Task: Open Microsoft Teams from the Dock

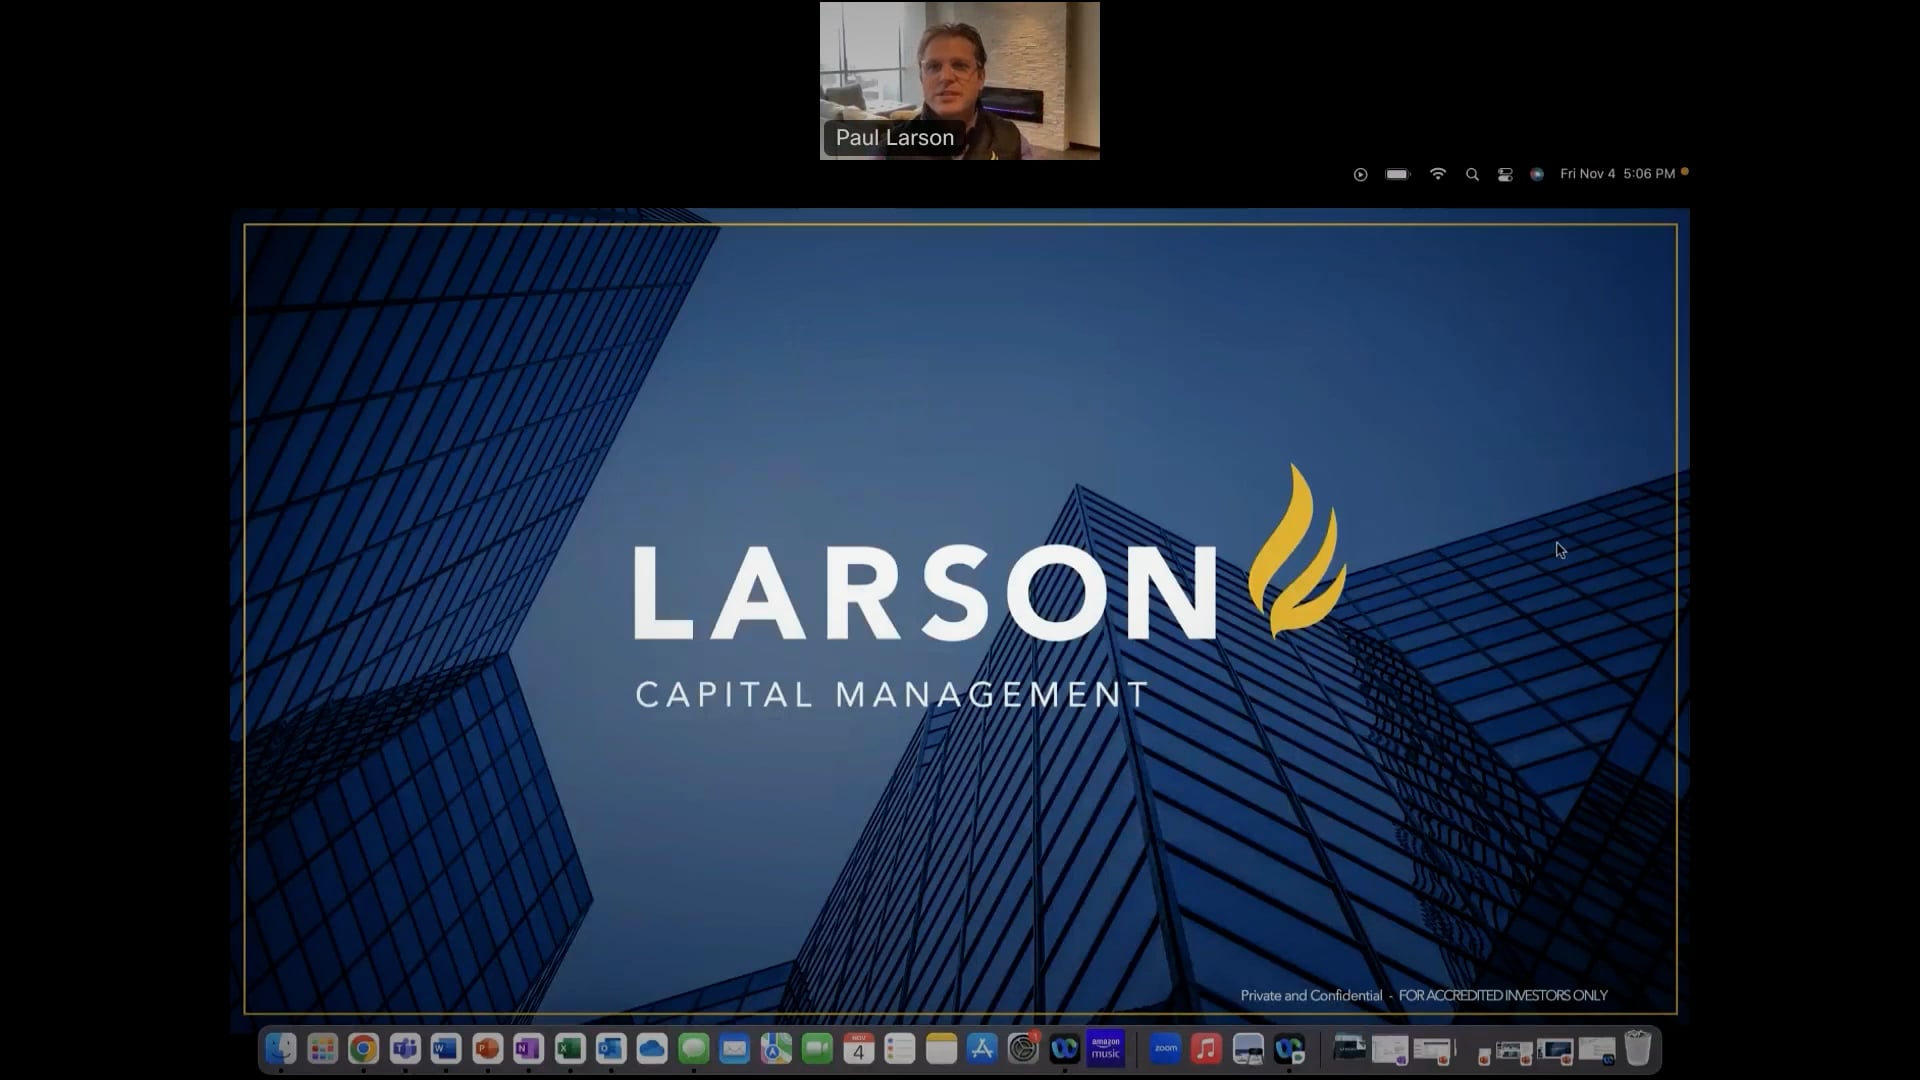Action: (405, 1048)
